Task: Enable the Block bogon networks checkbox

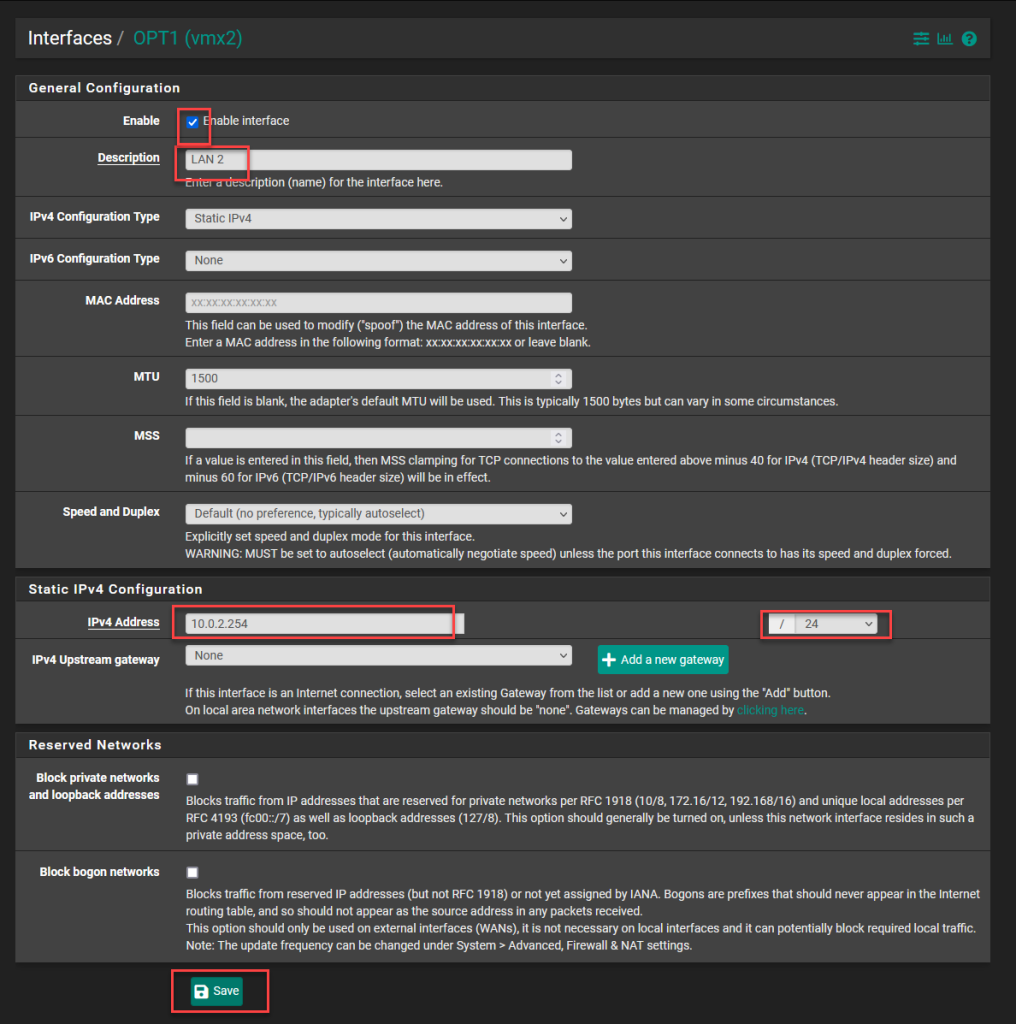Action: pos(192,872)
